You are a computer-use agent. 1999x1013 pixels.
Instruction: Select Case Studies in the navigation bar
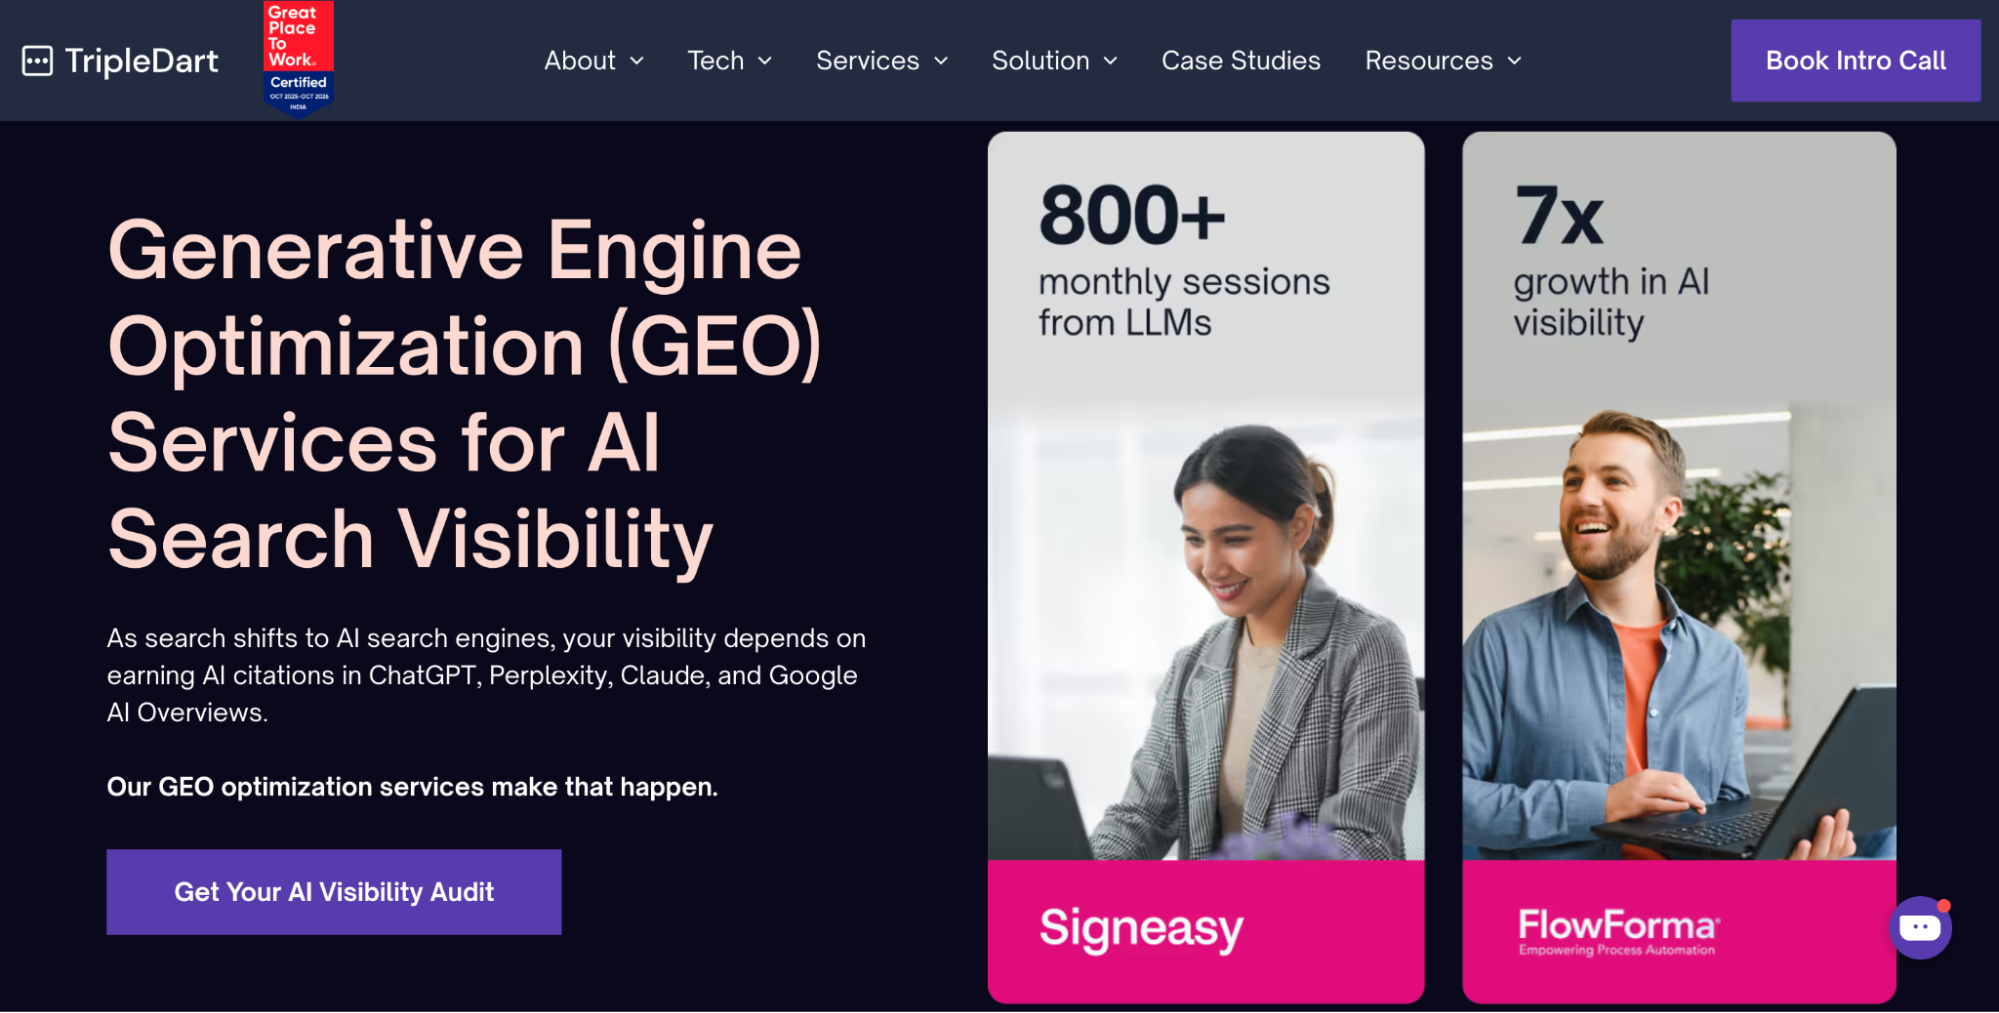tap(1240, 61)
